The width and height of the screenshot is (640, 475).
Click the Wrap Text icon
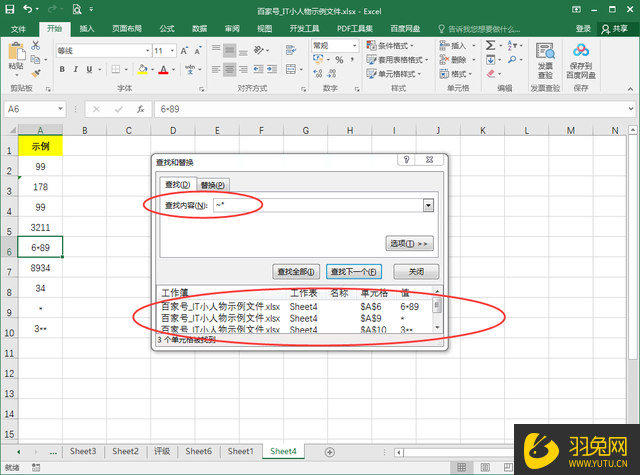(291, 50)
